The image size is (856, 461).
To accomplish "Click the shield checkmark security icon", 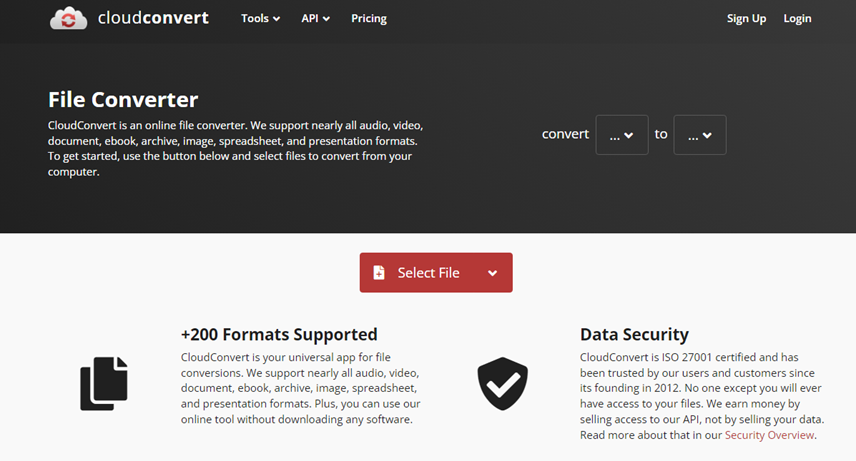I will click(502, 383).
